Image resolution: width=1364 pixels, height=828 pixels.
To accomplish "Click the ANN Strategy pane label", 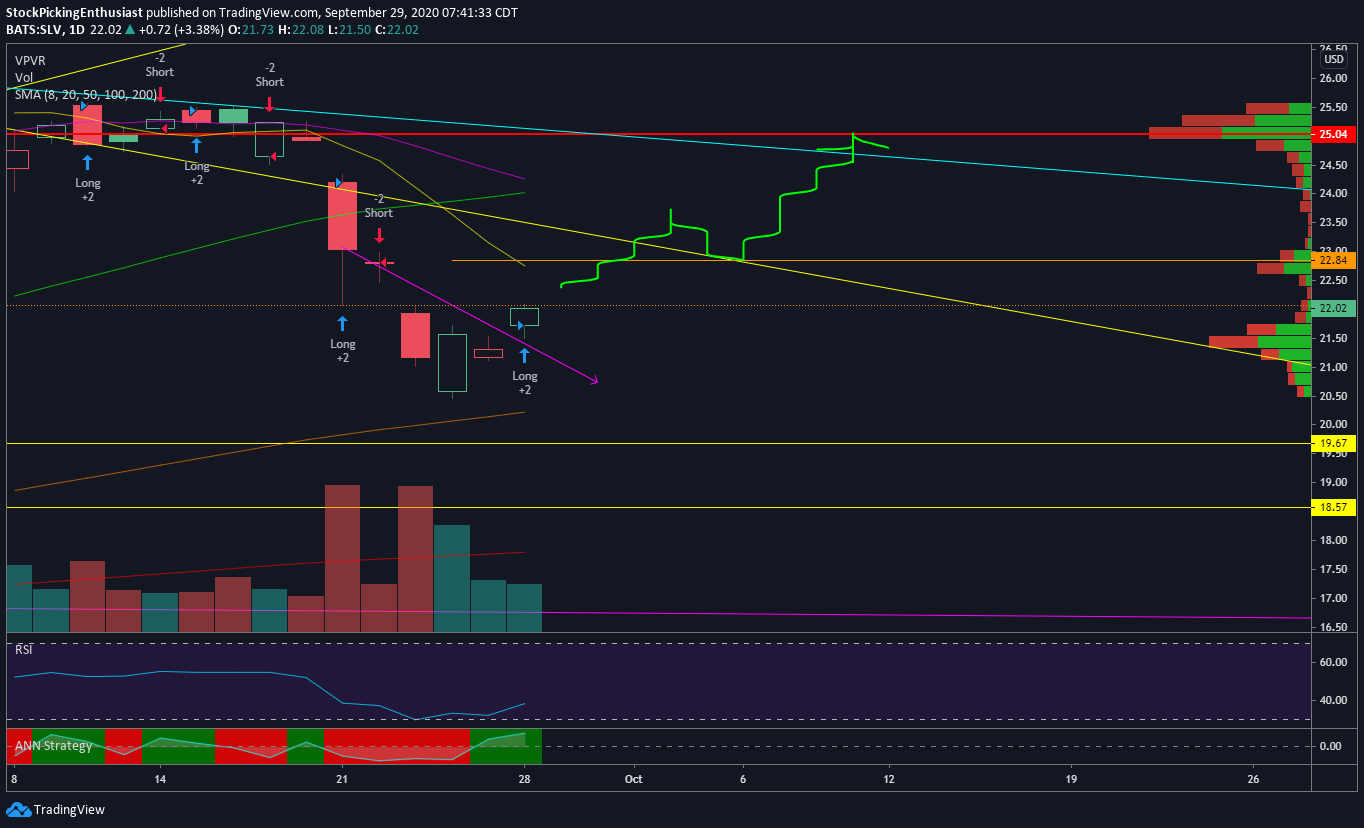I will 52,745.
